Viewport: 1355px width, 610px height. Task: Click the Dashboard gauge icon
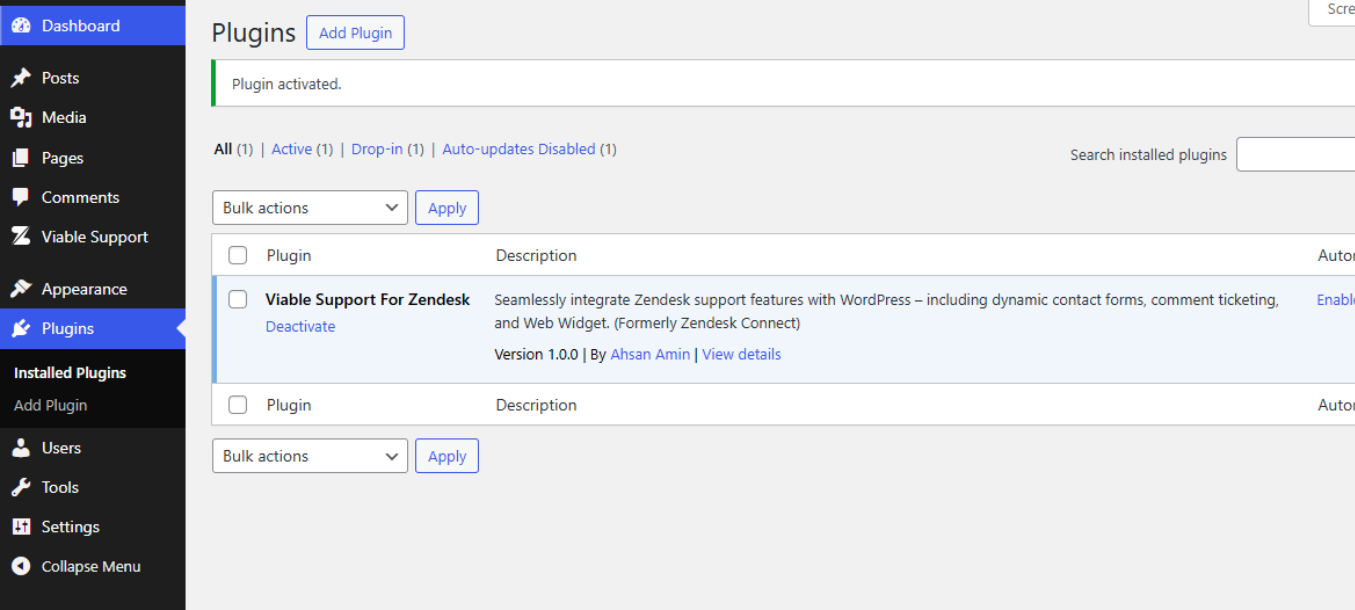coord(21,26)
